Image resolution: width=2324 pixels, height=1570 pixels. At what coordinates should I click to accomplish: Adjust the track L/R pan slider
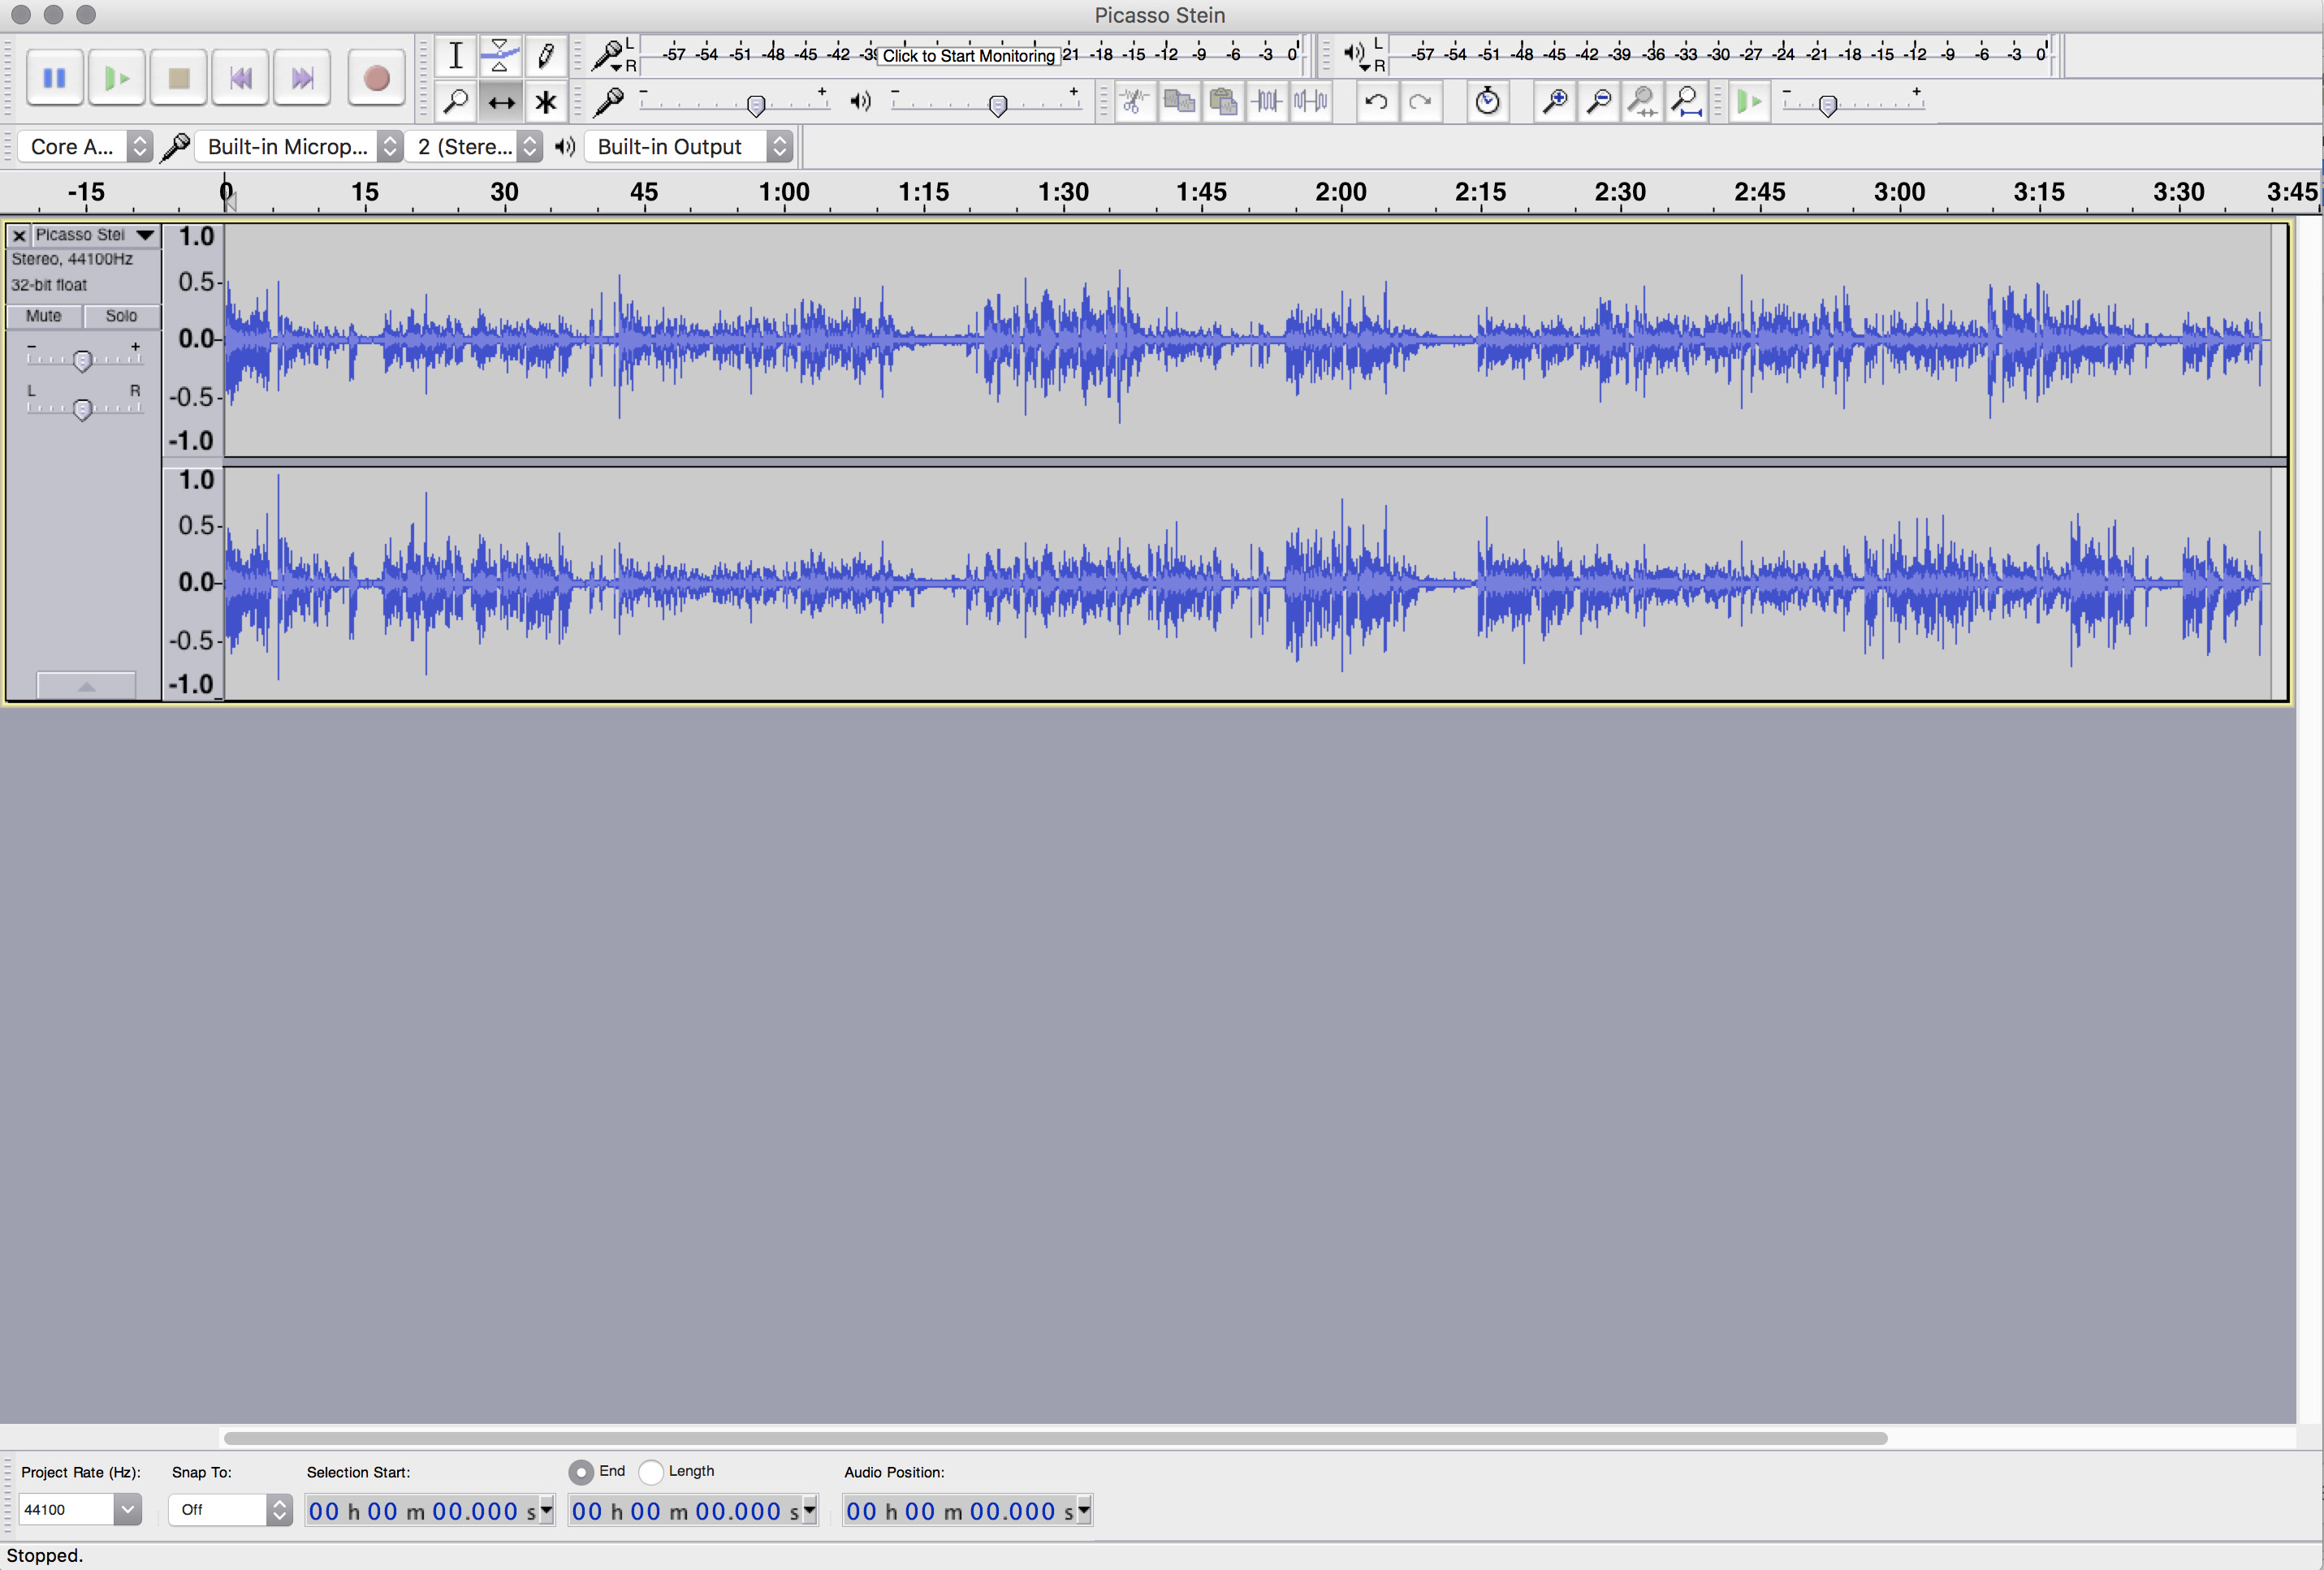pos(83,408)
